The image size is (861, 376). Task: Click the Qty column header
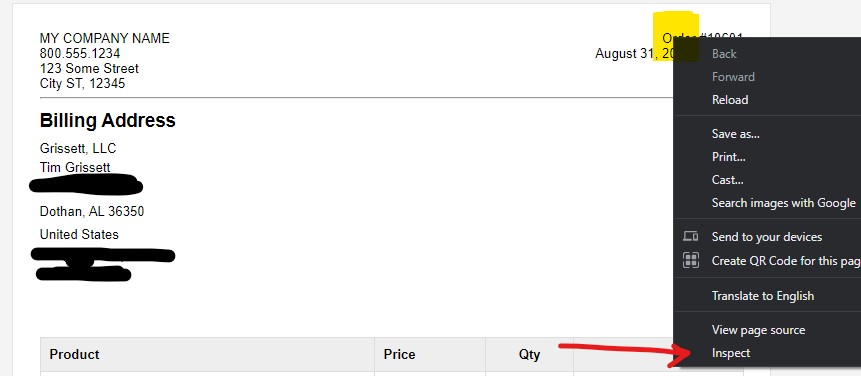pyautogui.click(x=529, y=355)
